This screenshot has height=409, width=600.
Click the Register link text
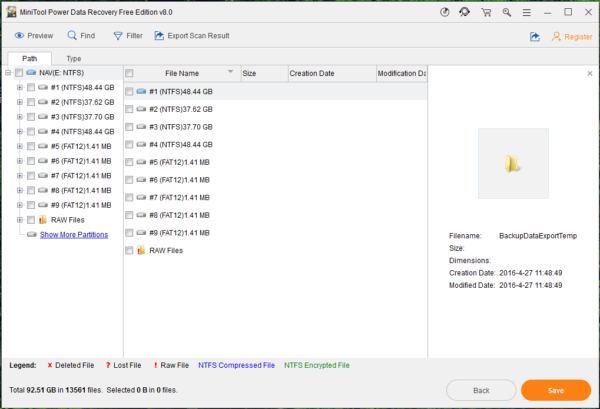click(x=578, y=37)
